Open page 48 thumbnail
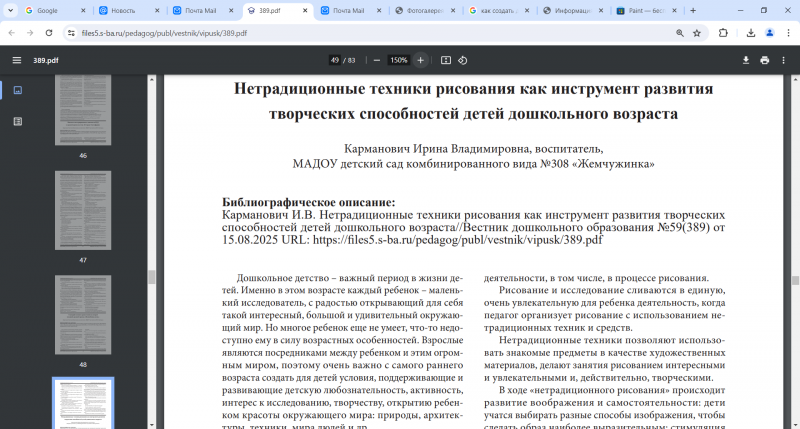The width and height of the screenshot is (800, 429). click(82, 315)
